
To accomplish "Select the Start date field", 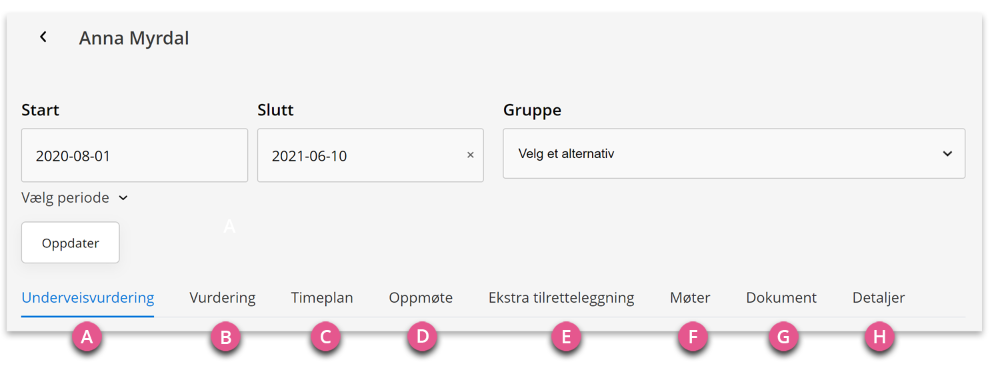I will coord(135,155).
